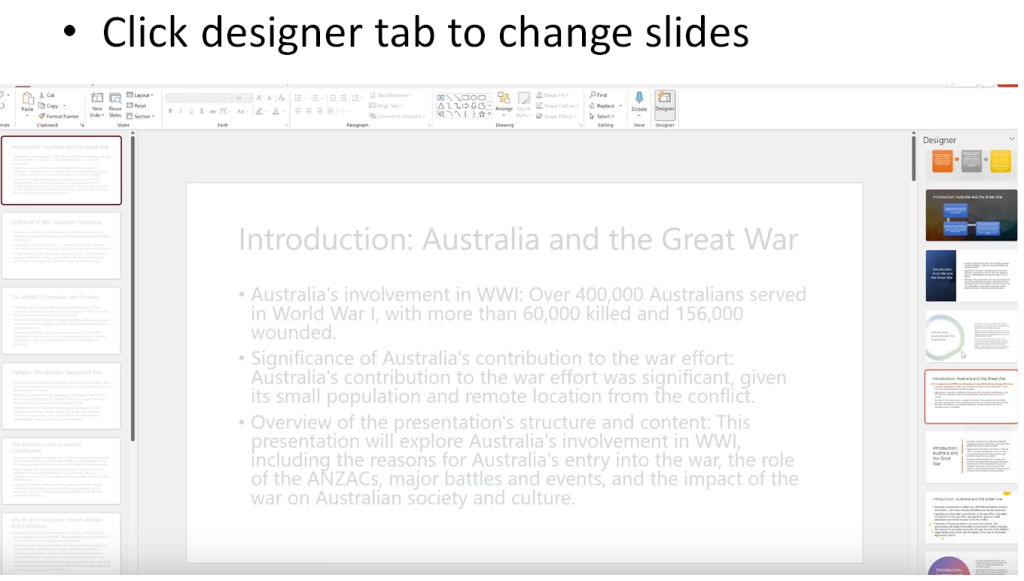
Task: Open Shape Outline color options
Action: tap(556, 106)
